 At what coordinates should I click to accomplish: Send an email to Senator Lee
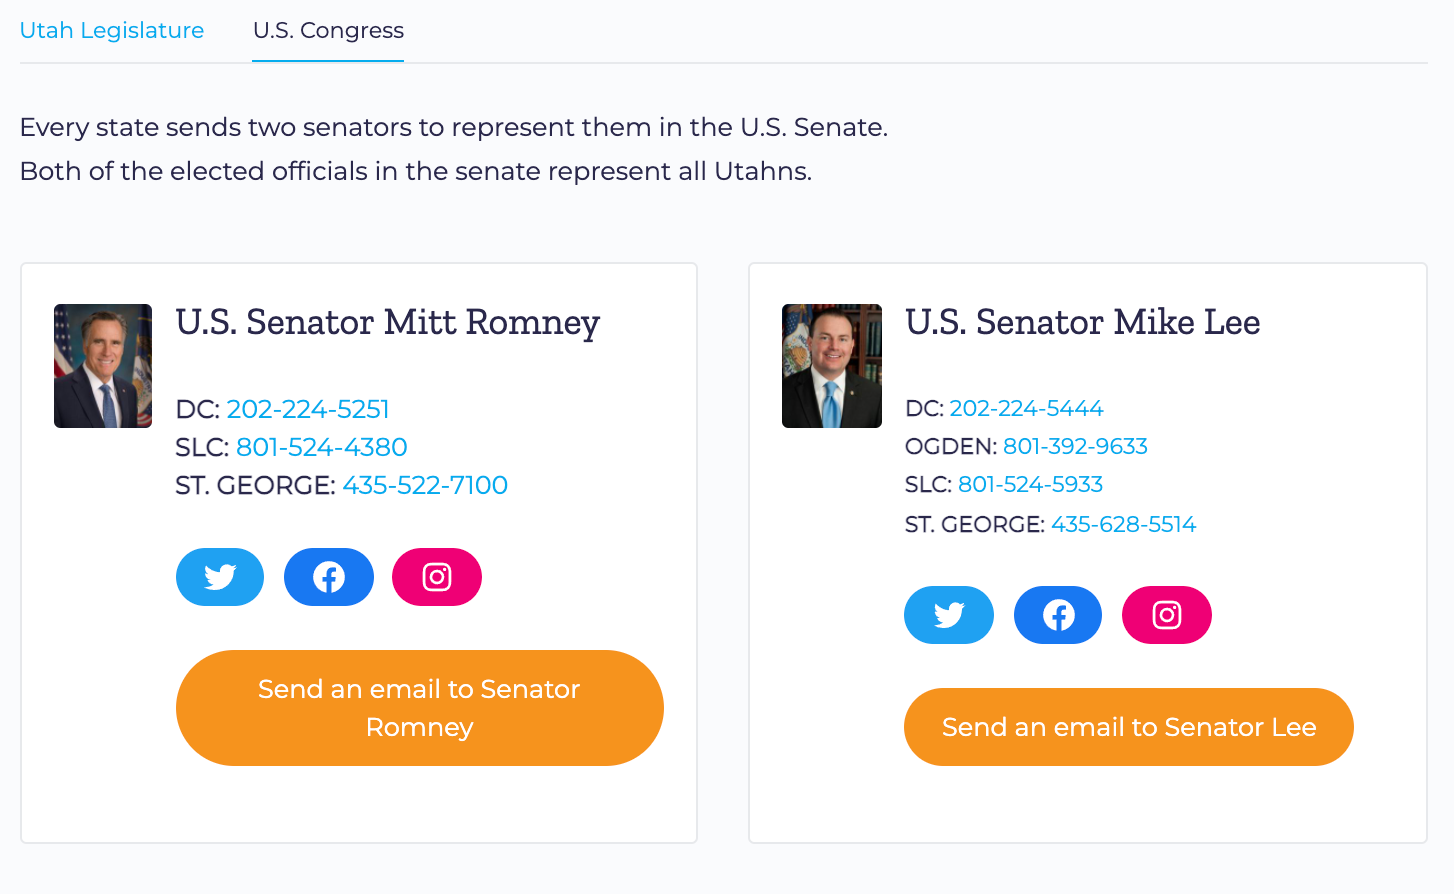click(1129, 727)
